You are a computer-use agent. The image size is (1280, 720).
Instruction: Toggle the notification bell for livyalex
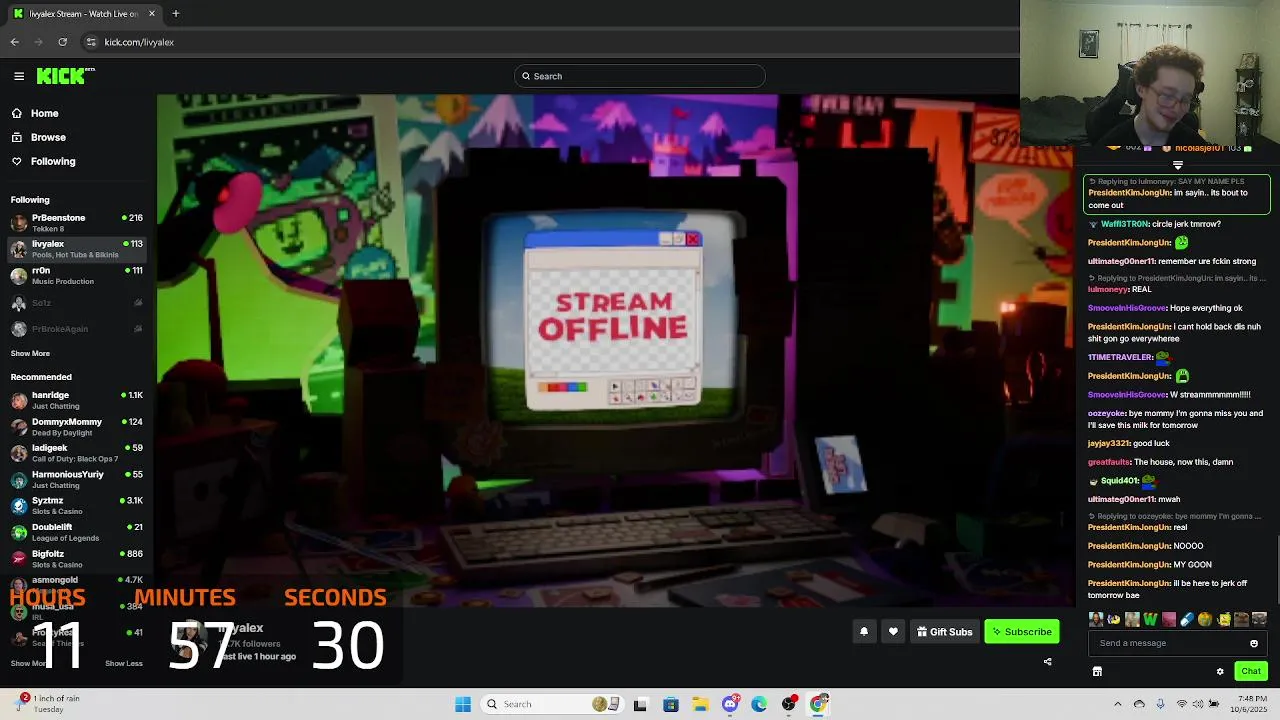tap(864, 632)
